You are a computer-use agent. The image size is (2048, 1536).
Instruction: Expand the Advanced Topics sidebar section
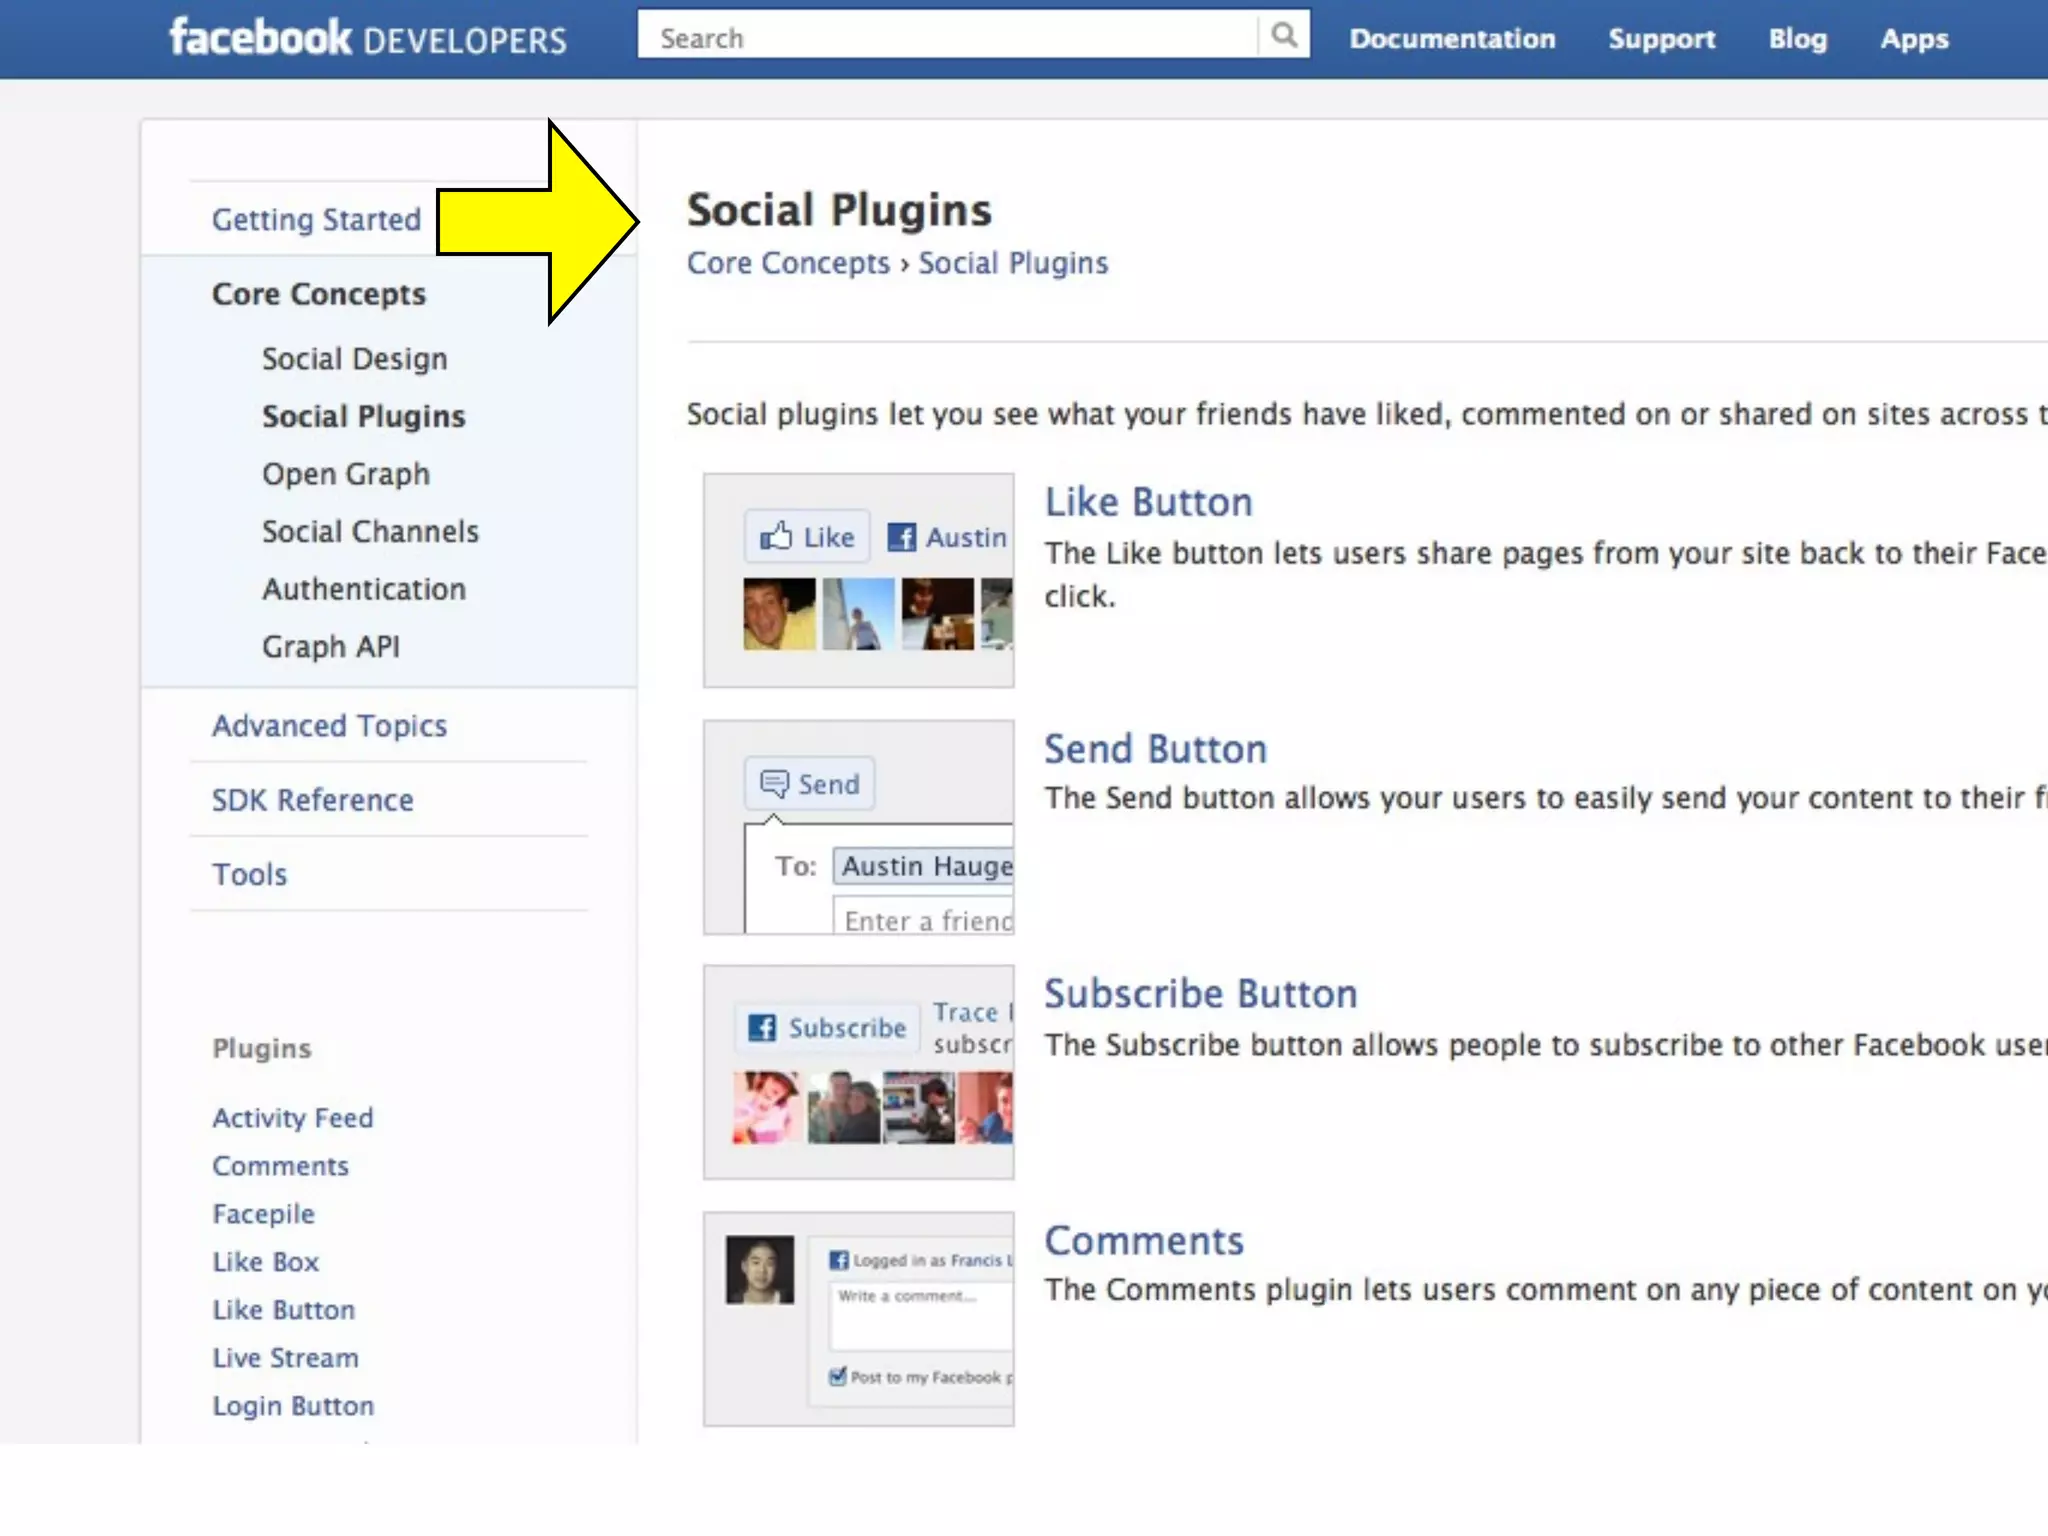329,725
